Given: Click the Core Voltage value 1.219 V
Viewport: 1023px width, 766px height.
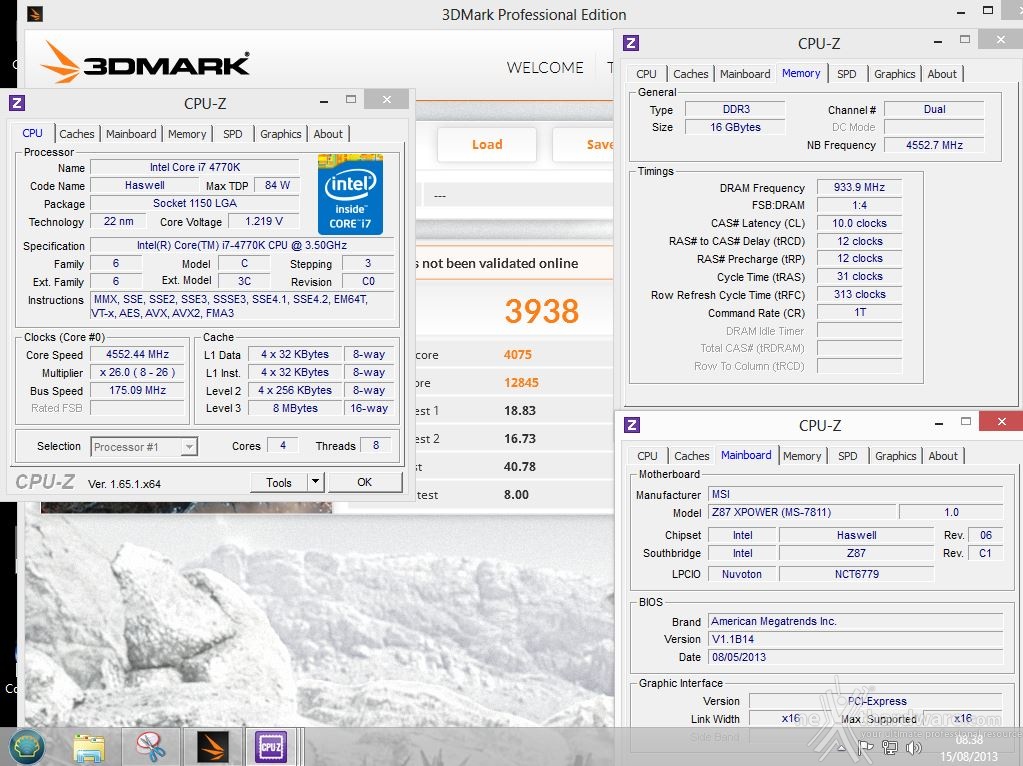Looking at the screenshot, I should (x=264, y=221).
